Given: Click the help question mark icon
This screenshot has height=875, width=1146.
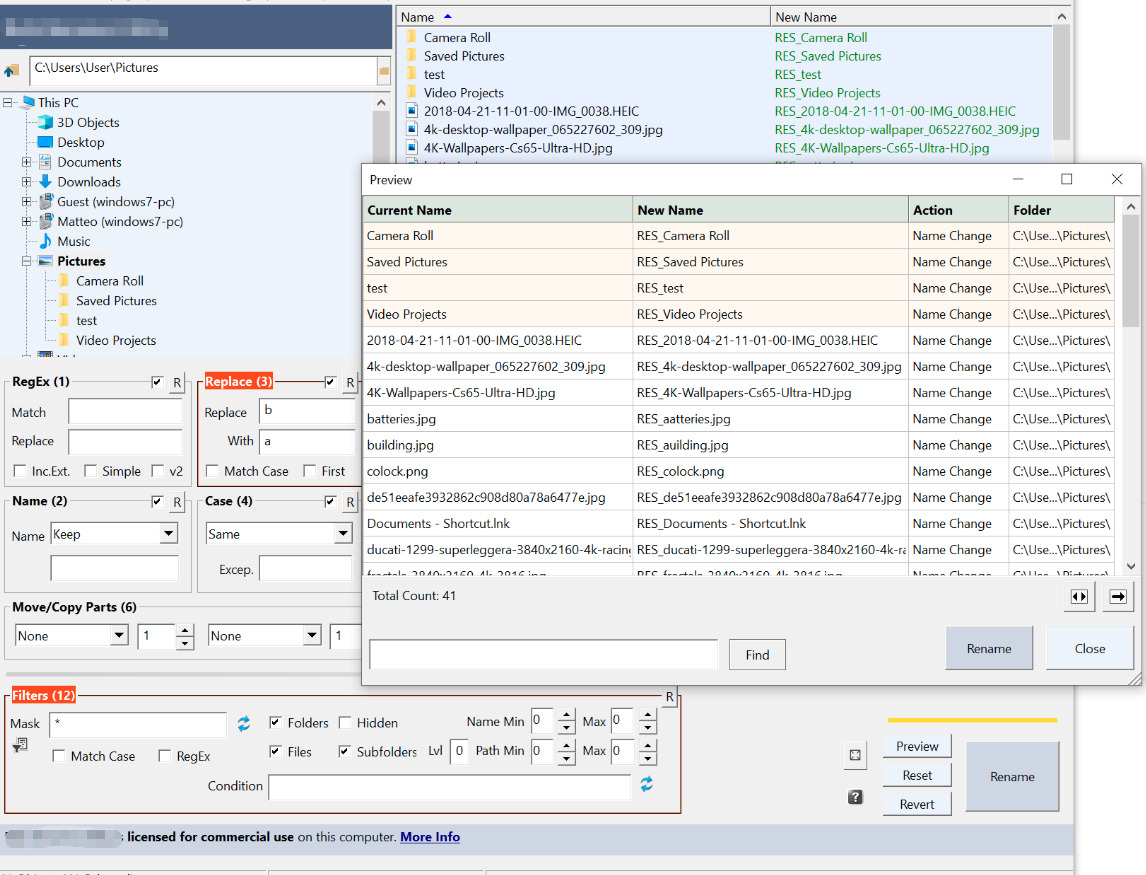Looking at the screenshot, I should pos(855,797).
